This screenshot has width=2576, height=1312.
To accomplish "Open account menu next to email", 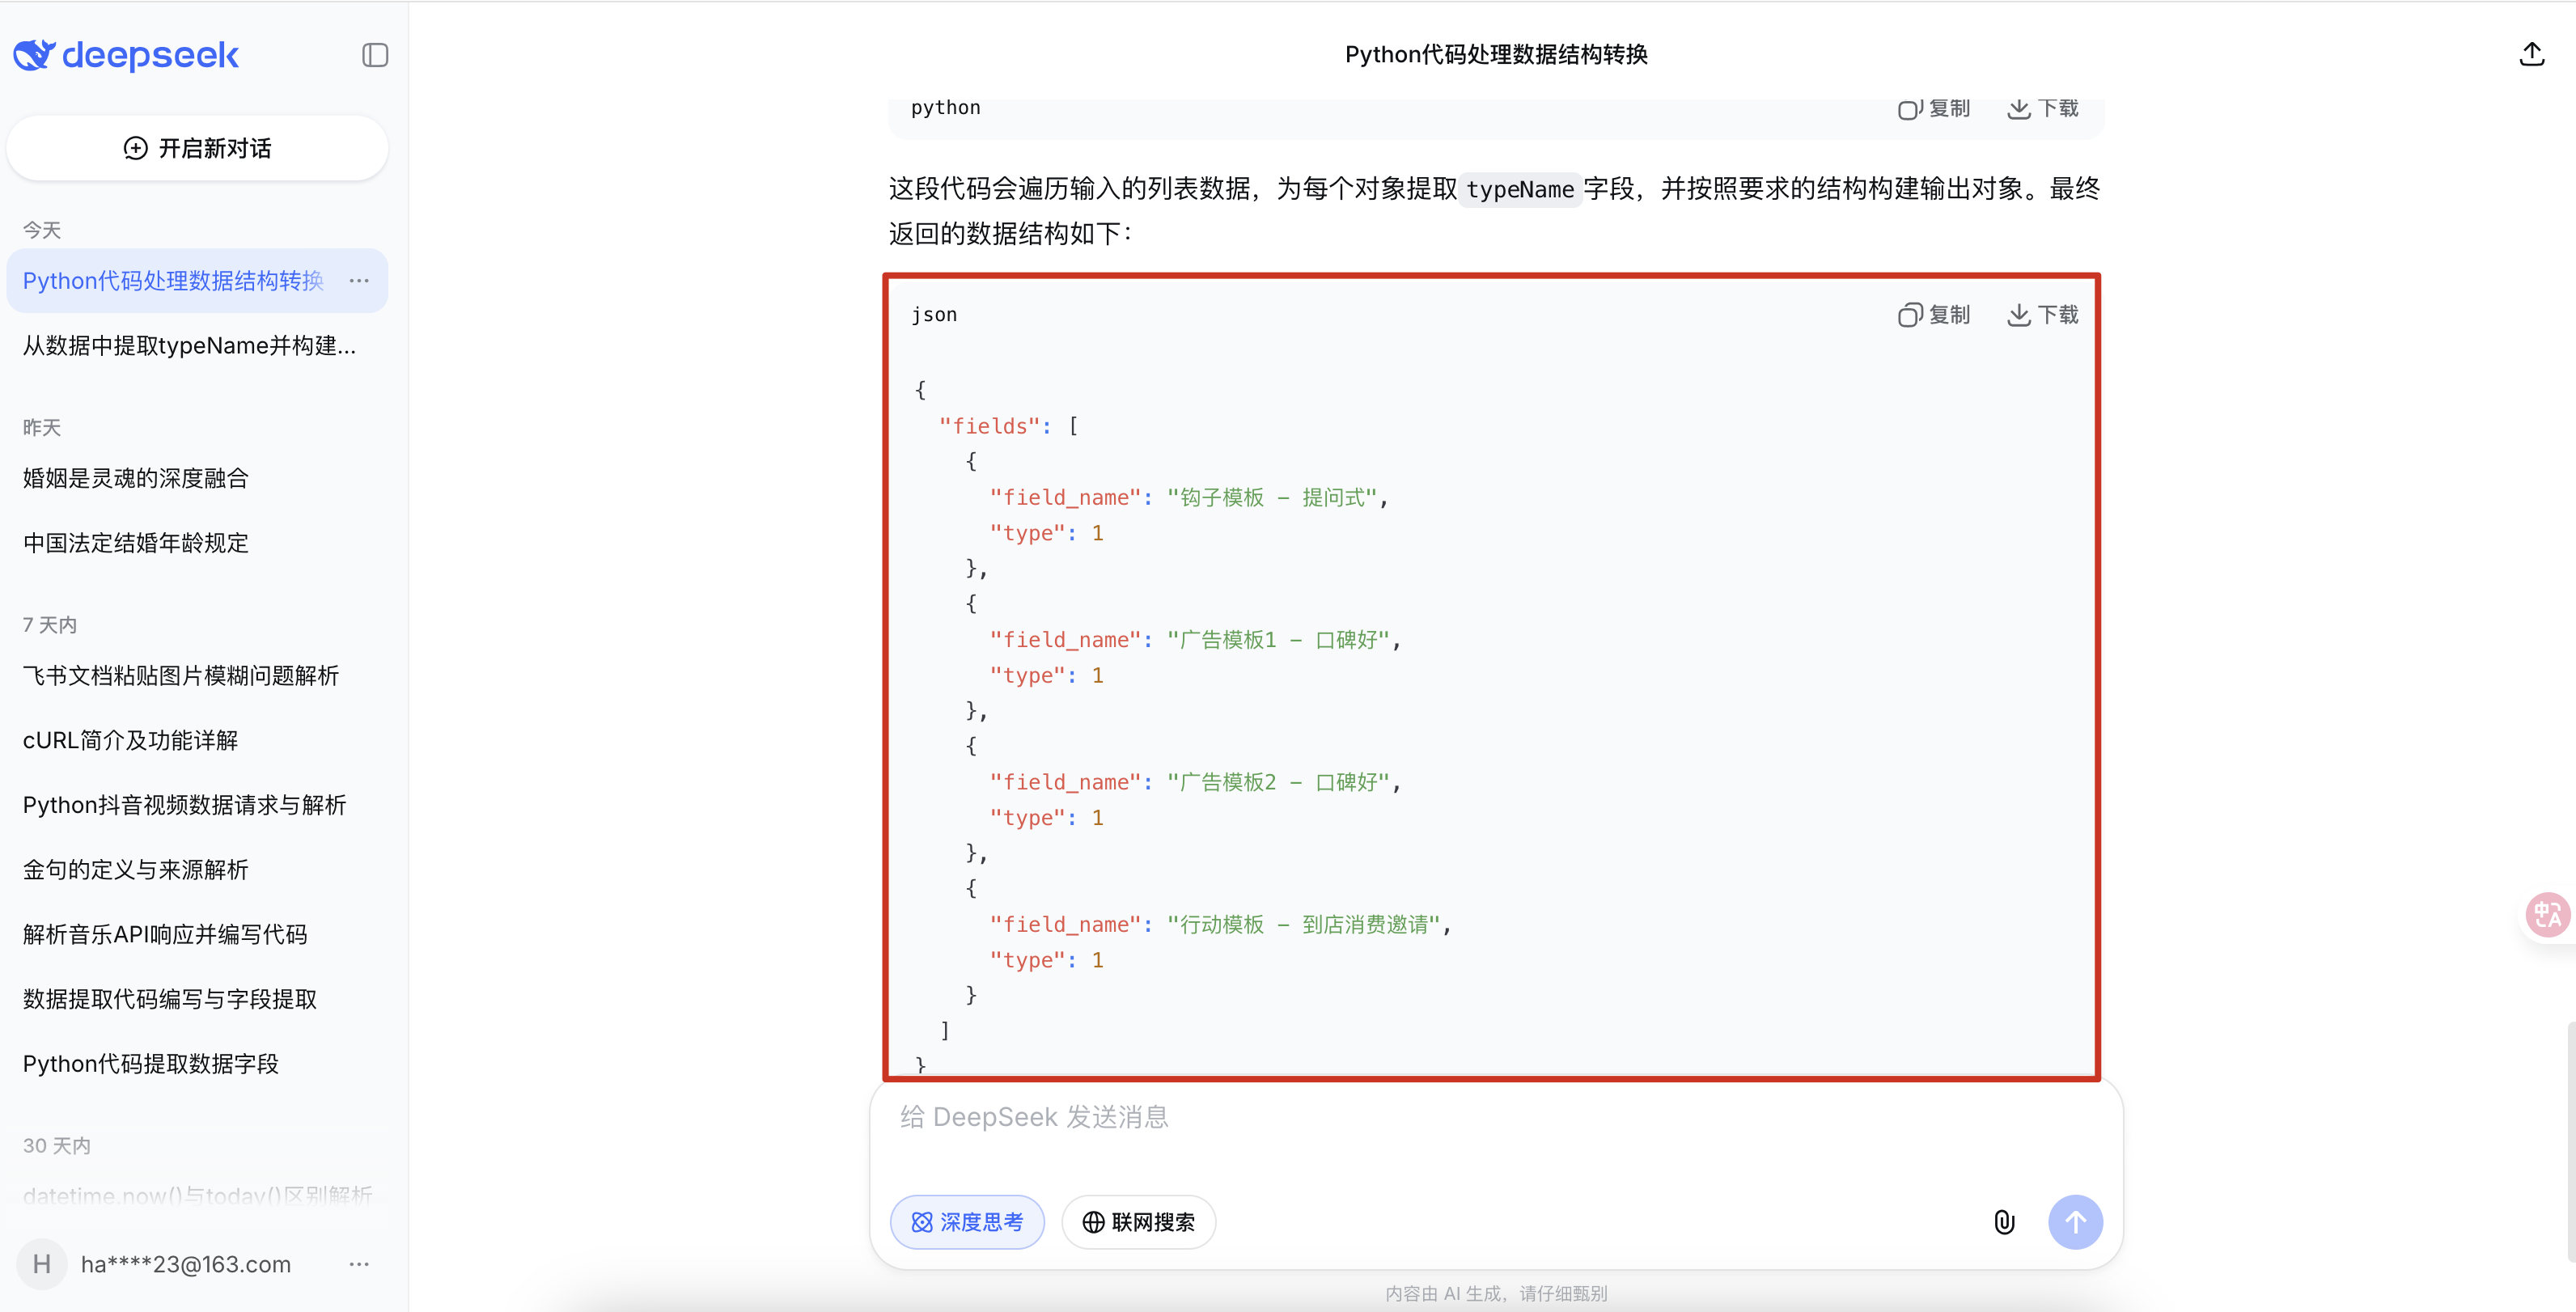I will pyautogui.click(x=359, y=1264).
